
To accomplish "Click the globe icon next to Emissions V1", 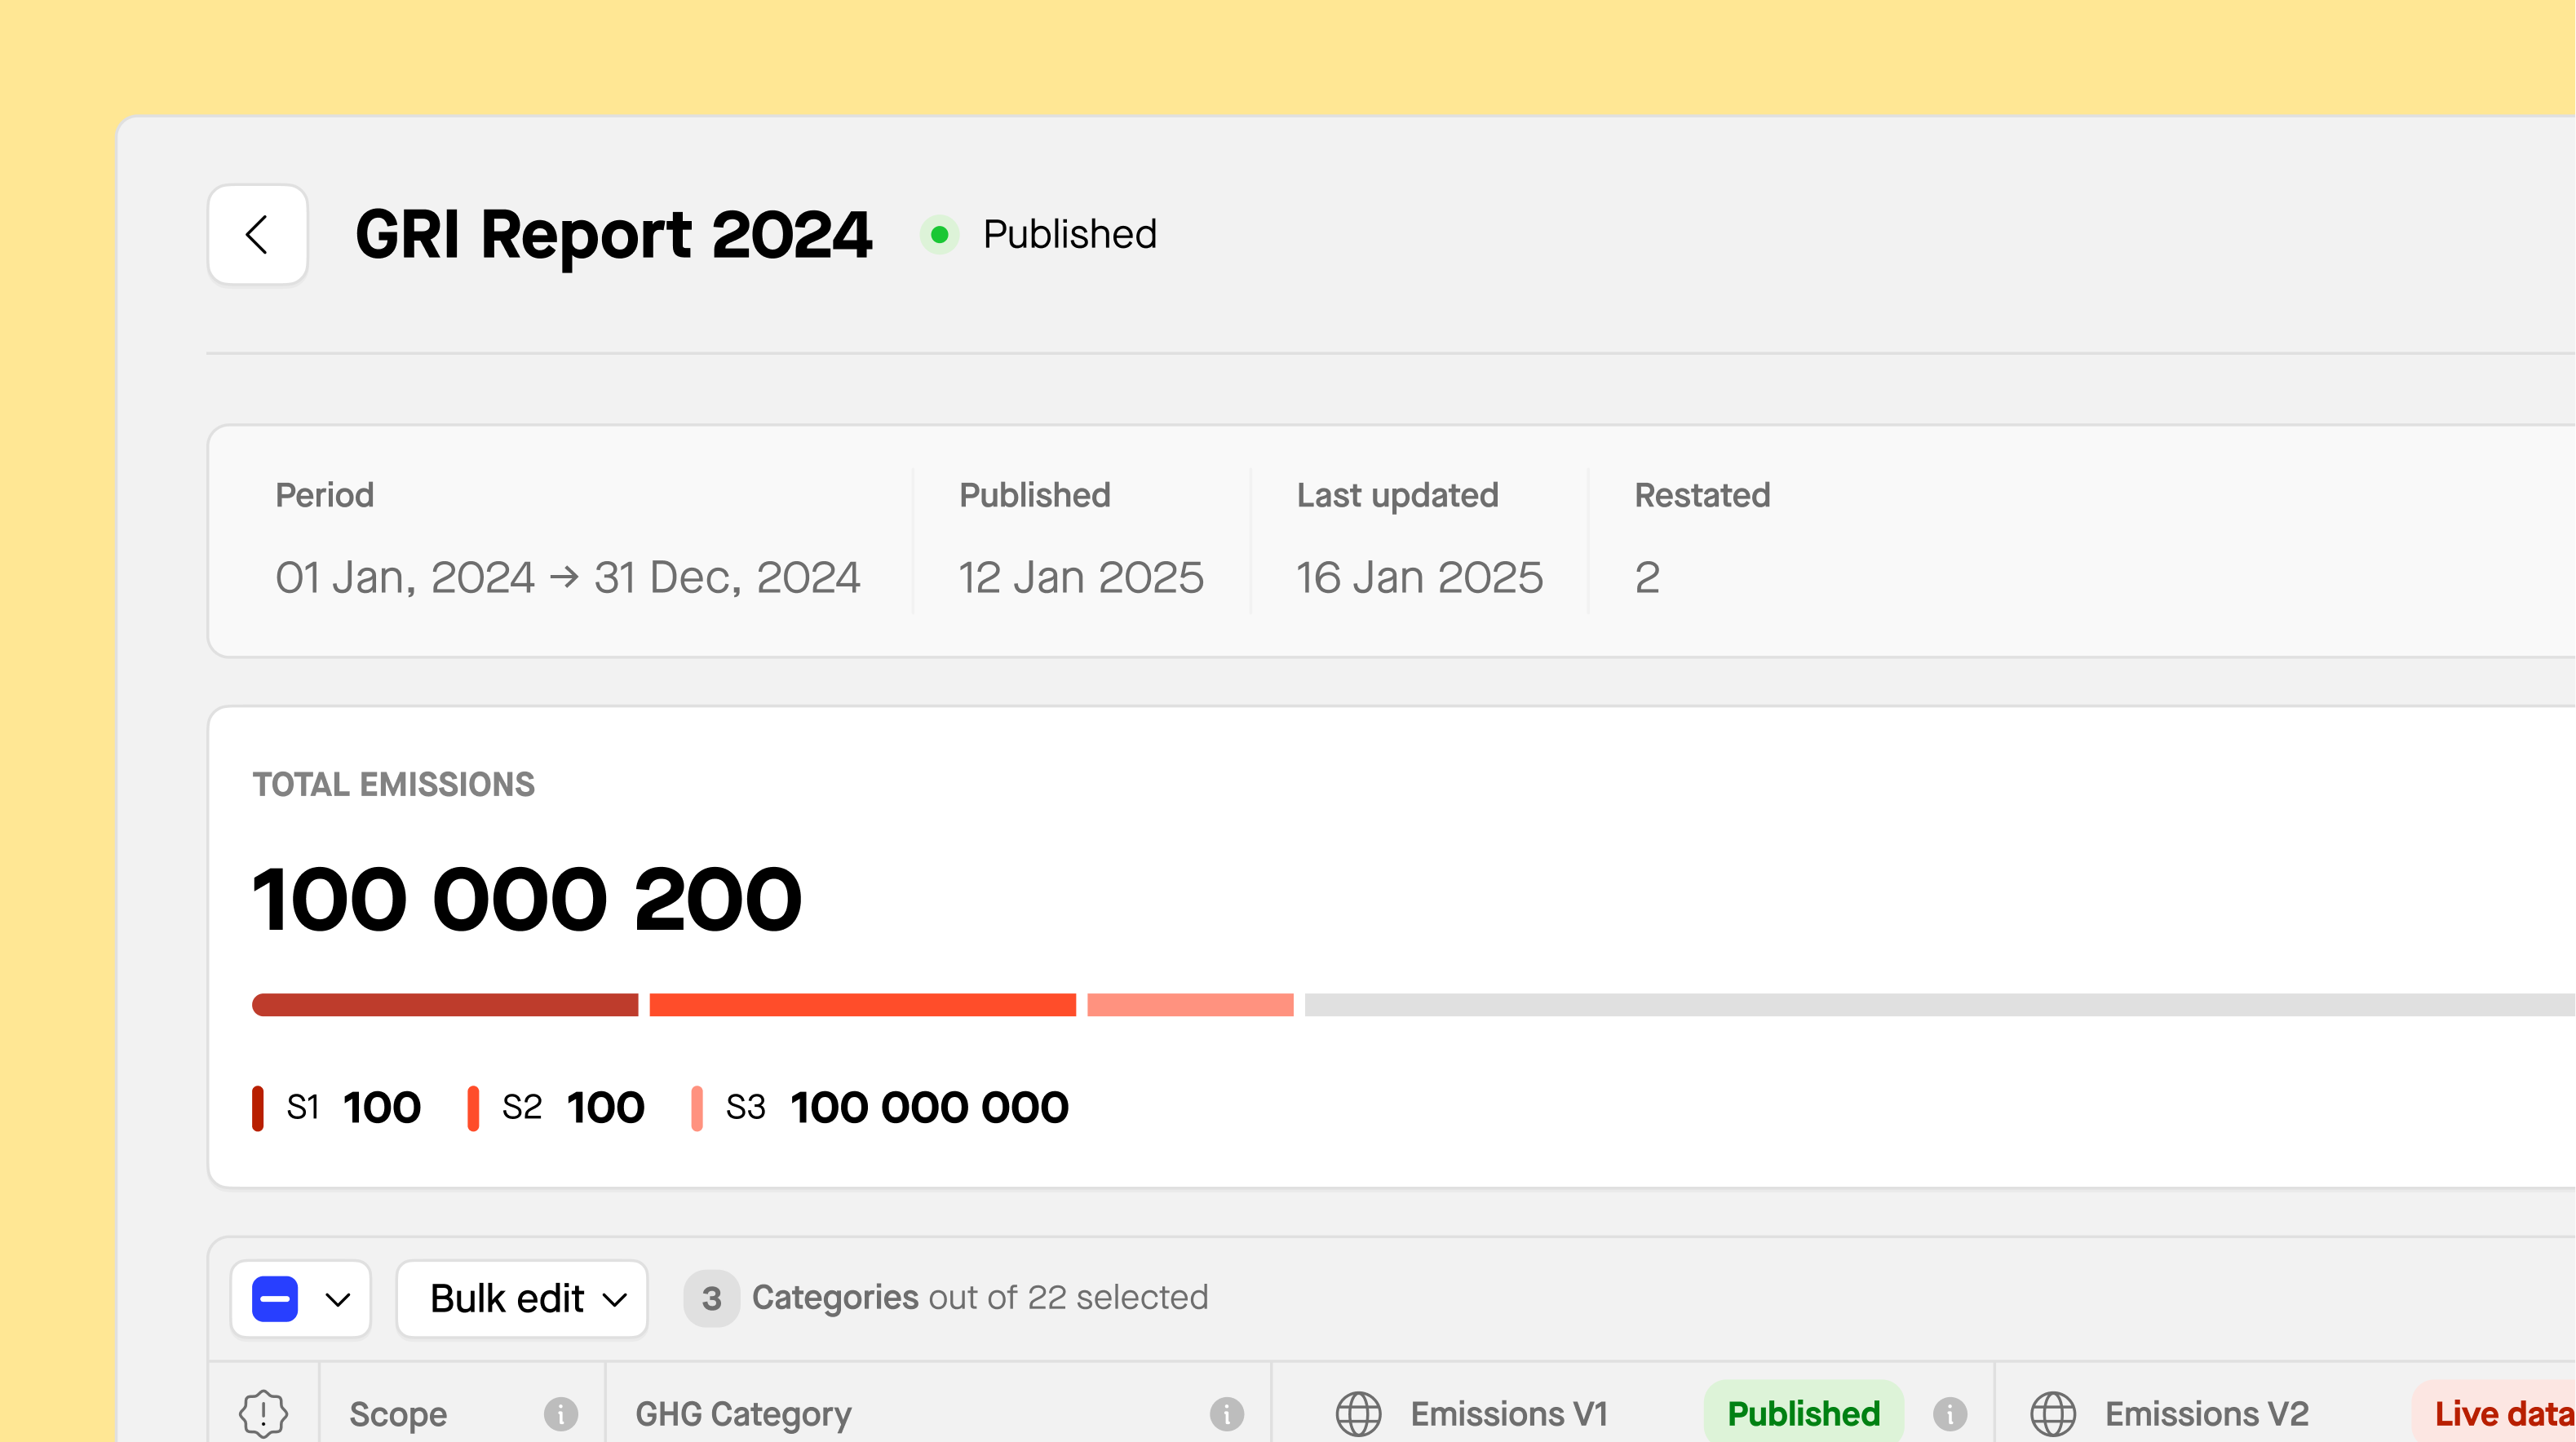I will (x=1358, y=1413).
